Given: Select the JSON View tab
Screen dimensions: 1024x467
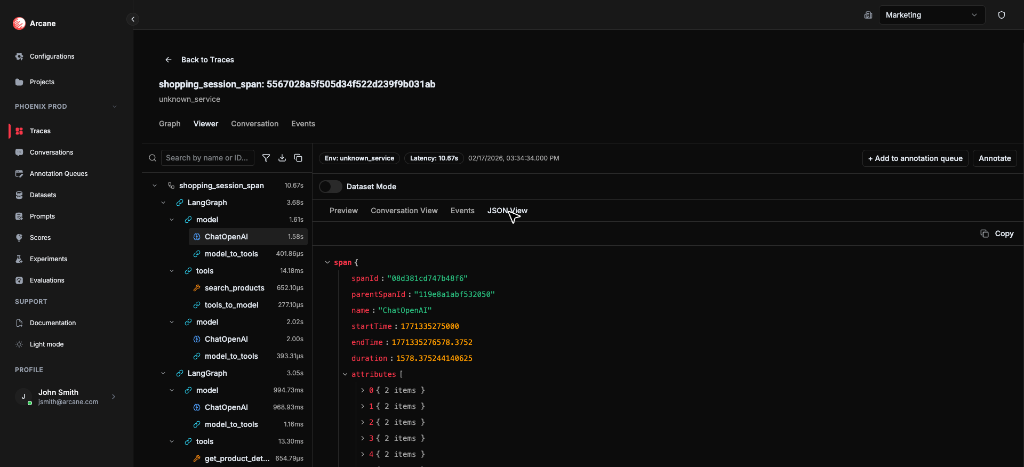Looking at the screenshot, I should [507, 210].
